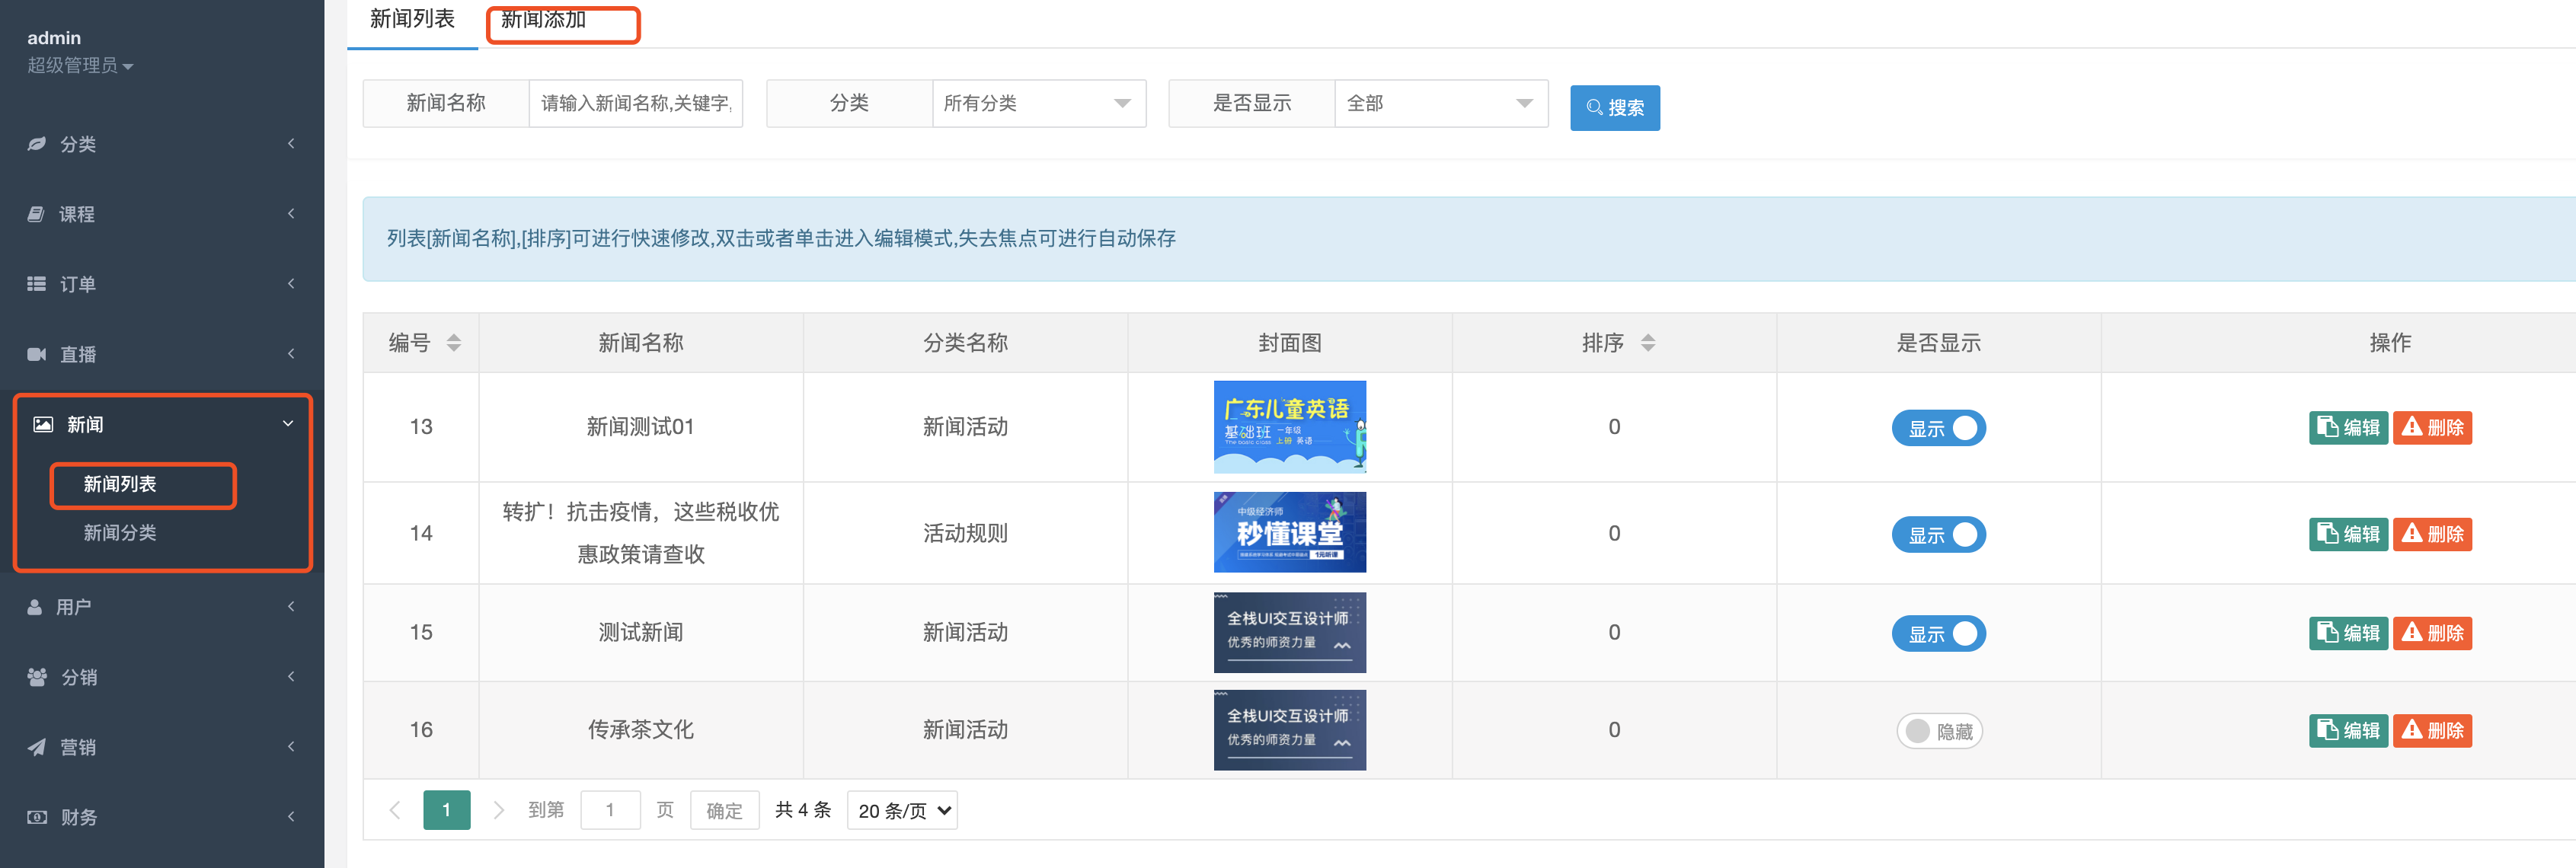Sort table by 编号 sort arrows
2576x868 pixels.
454,343
